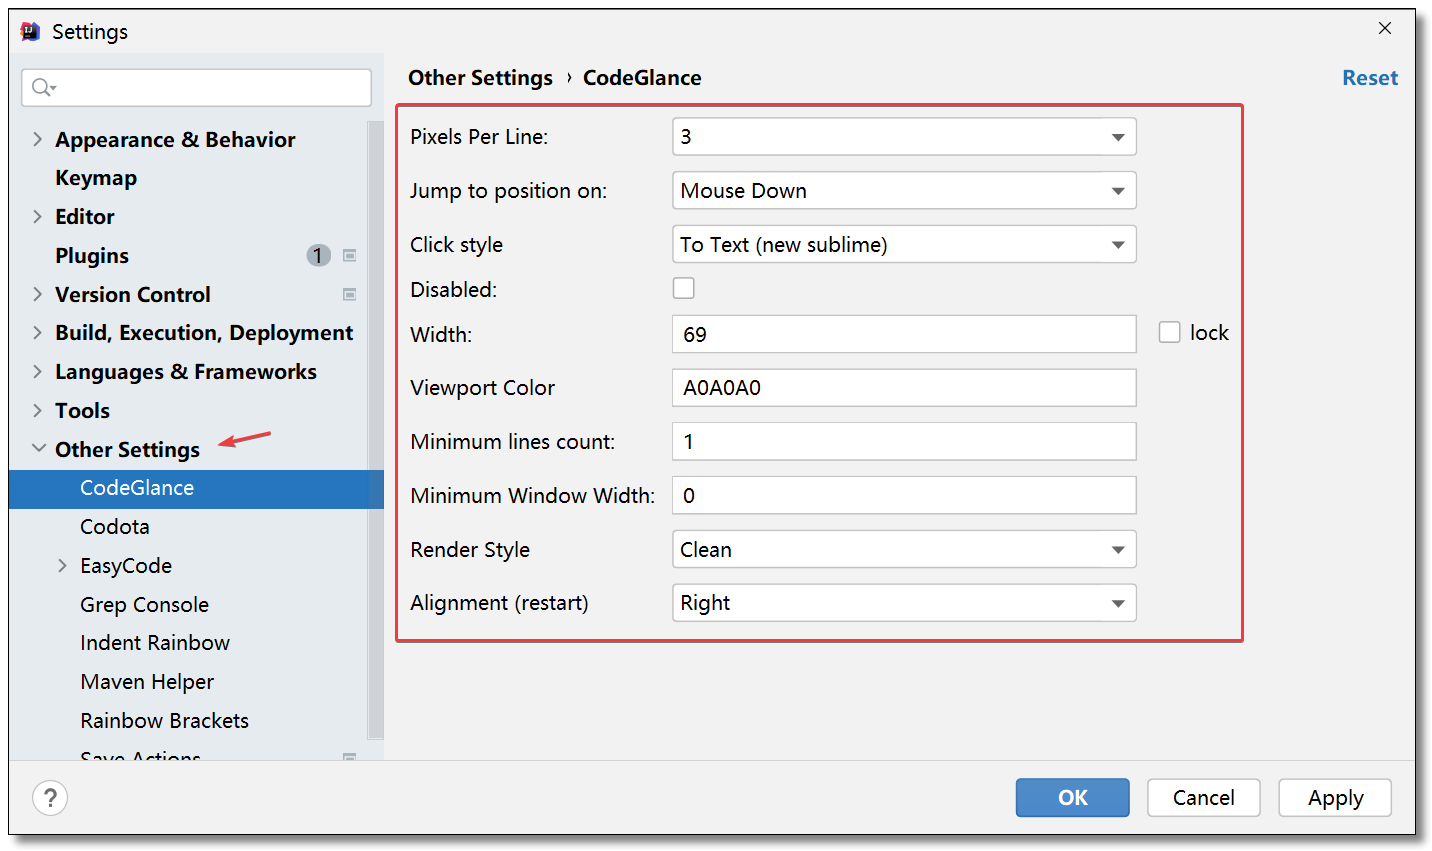The height and width of the screenshot is (851, 1432).
Task: Expand the Appearance & Behavior section
Action: (x=37, y=139)
